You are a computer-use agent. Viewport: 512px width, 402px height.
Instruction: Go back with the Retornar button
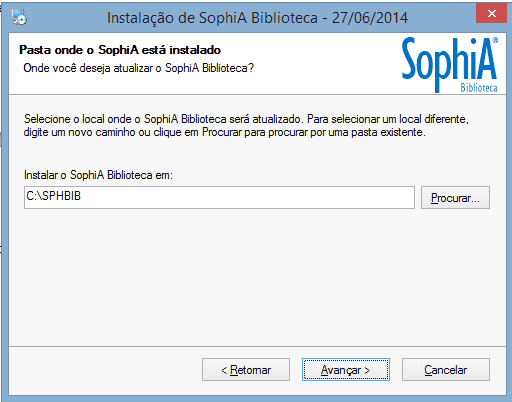tap(246, 370)
